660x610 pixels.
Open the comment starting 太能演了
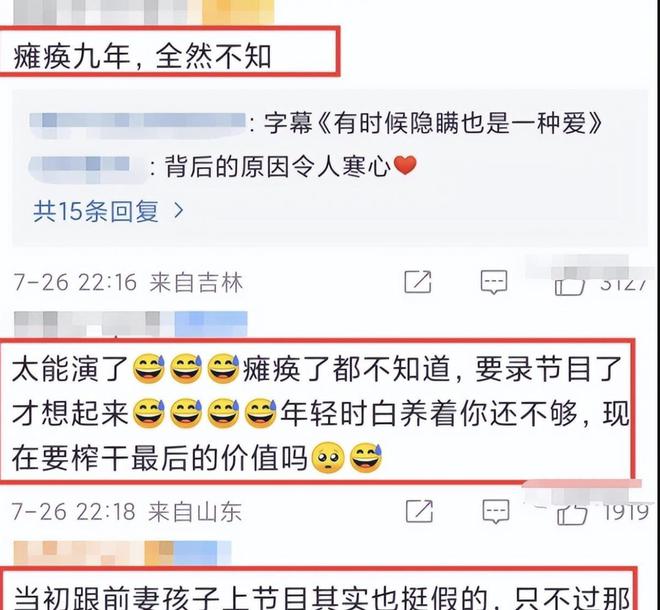tap(317, 413)
